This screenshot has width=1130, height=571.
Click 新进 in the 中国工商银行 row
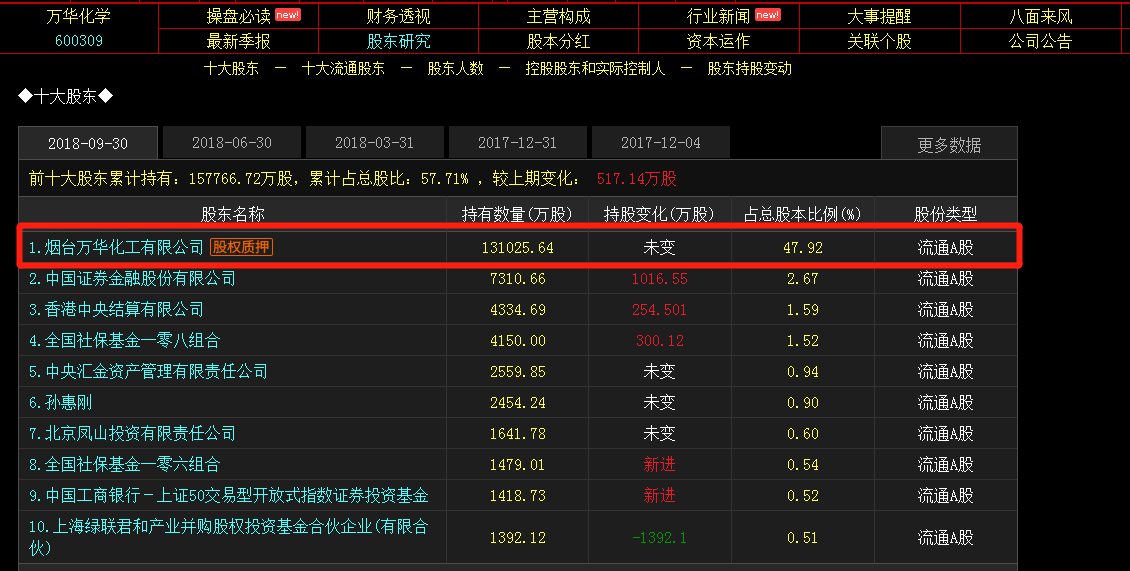coord(659,495)
